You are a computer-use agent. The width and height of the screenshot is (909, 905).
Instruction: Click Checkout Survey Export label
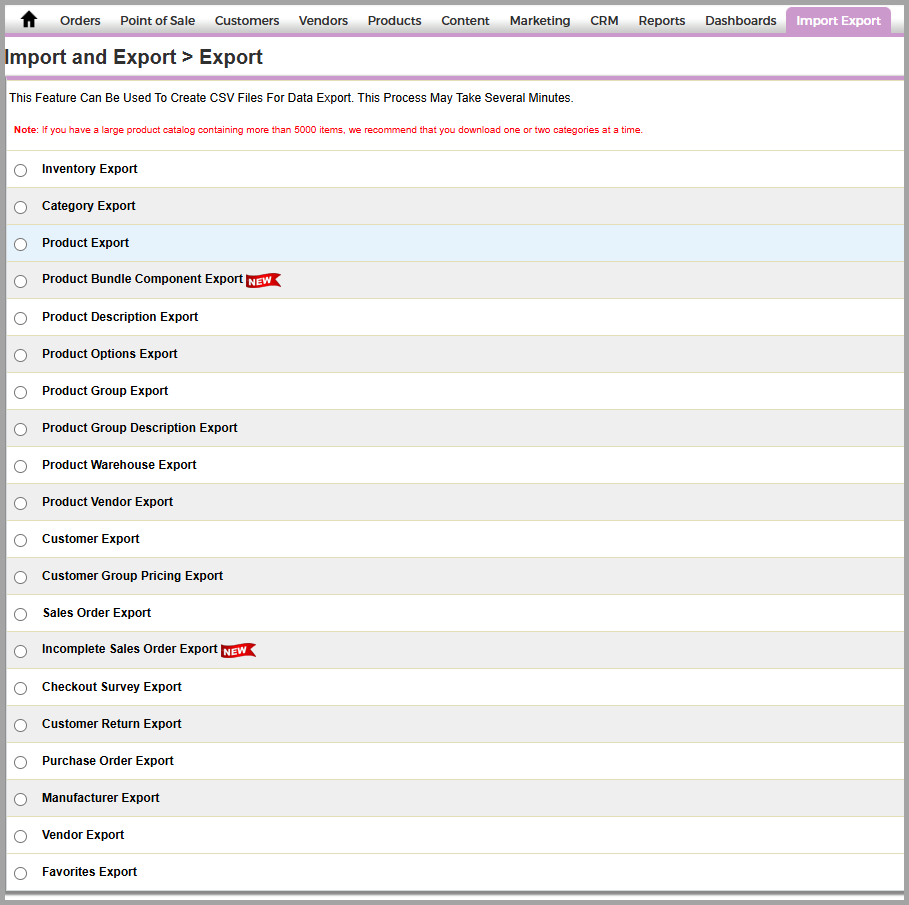click(x=112, y=687)
